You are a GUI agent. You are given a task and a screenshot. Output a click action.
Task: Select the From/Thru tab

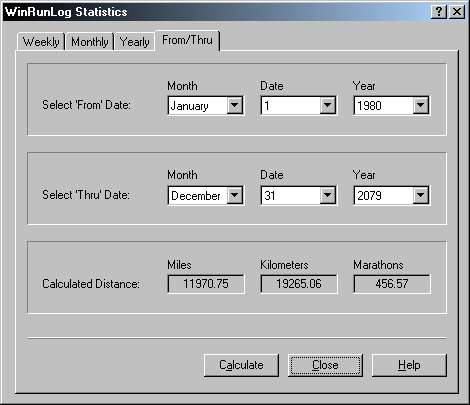click(187, 40)
